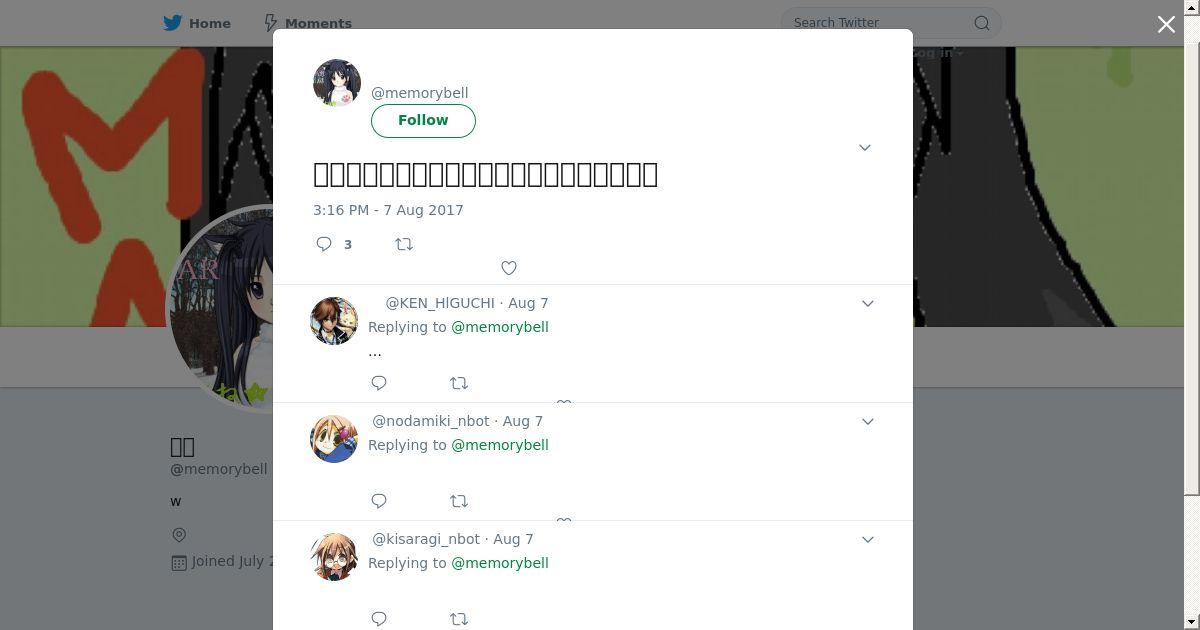
Task: Open the main tweet's more options chevron
Action: click(865, 148)
